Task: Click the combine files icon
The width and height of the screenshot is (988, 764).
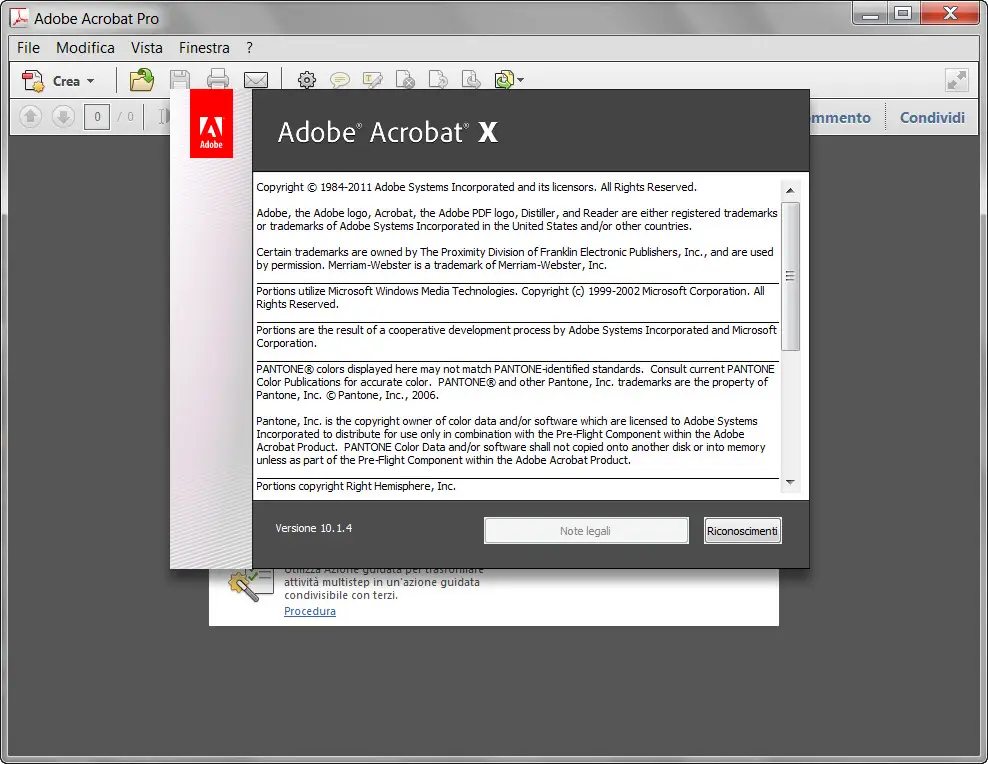Action: [504, 80]
